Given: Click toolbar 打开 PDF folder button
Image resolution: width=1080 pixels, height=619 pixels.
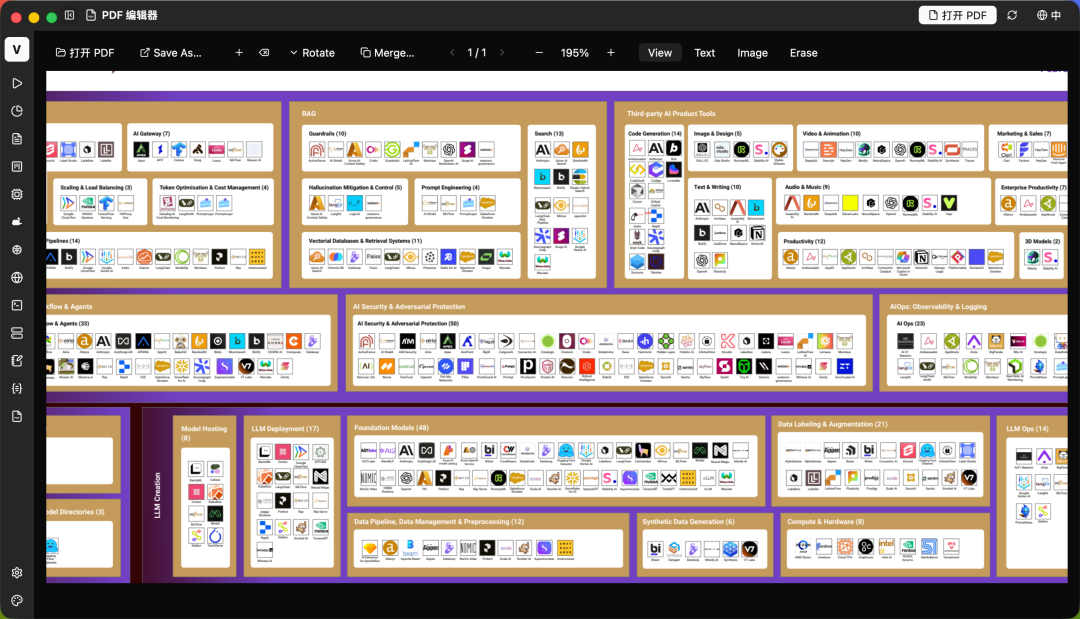Looking at the screenshot, I should pyautogui.click(x=85, y=52).
